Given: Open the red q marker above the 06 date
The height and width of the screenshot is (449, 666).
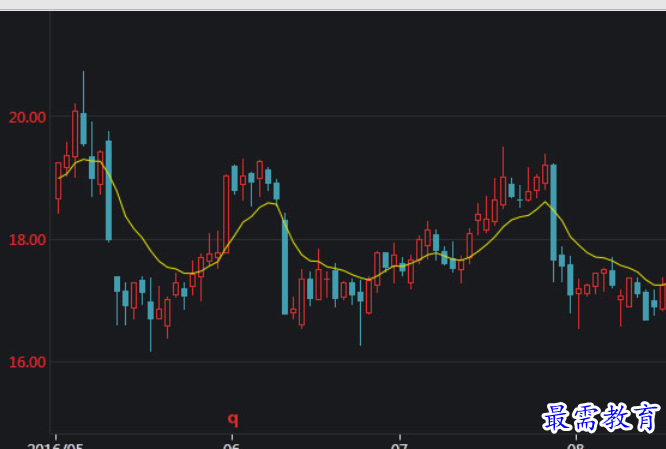Looking at the screenshot, I should (x=233, y=420).
